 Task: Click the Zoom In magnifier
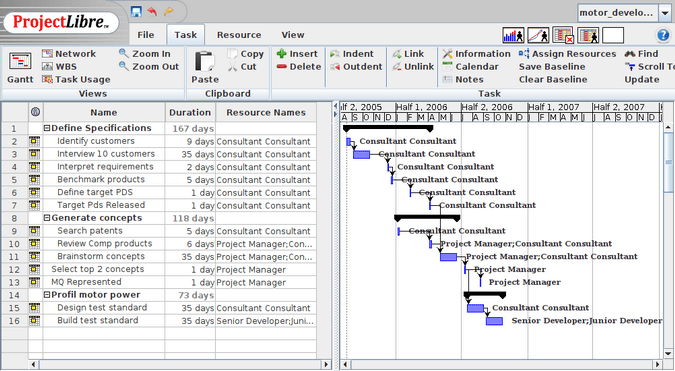tap(124, 53)
